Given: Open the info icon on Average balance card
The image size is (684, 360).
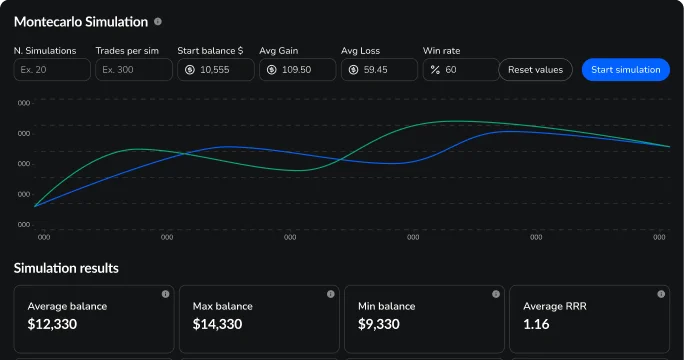Looking at the screenshot, I should pyautogui.click(x=165, y=294).
